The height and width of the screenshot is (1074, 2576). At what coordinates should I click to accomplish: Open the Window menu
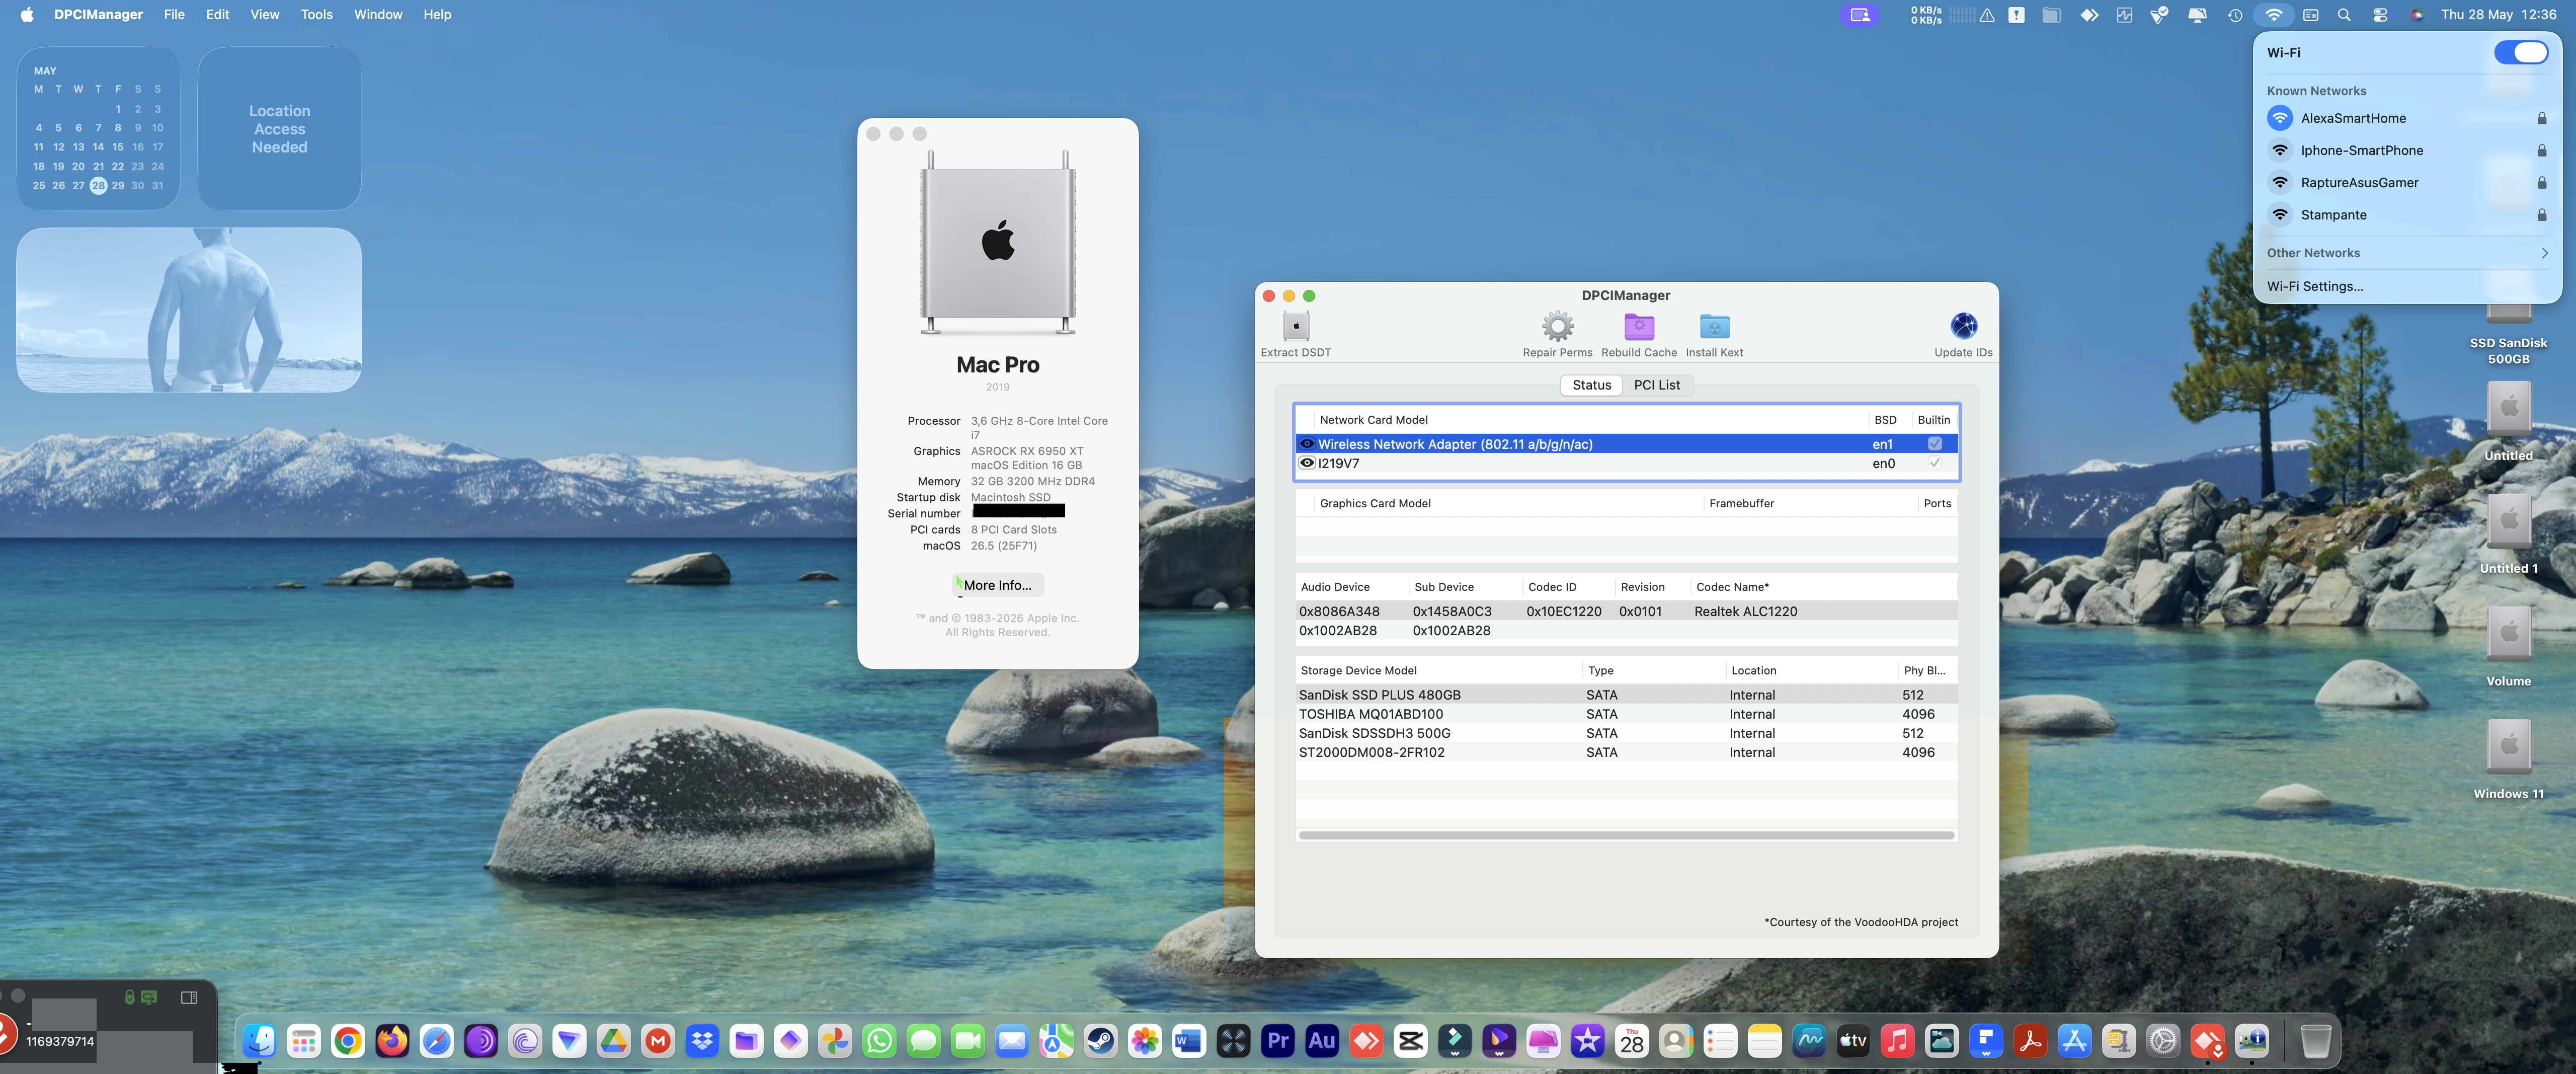point(378,14)
